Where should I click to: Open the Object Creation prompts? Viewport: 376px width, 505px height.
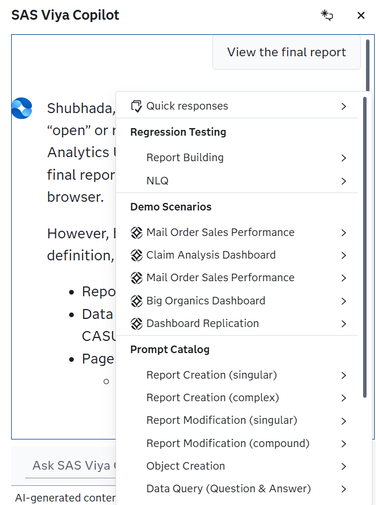point(237,466)
